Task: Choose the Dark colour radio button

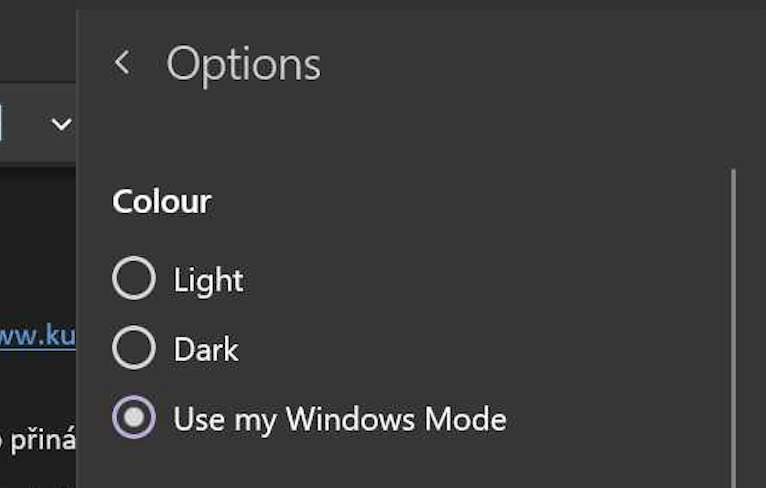Action: coord(134,349)
